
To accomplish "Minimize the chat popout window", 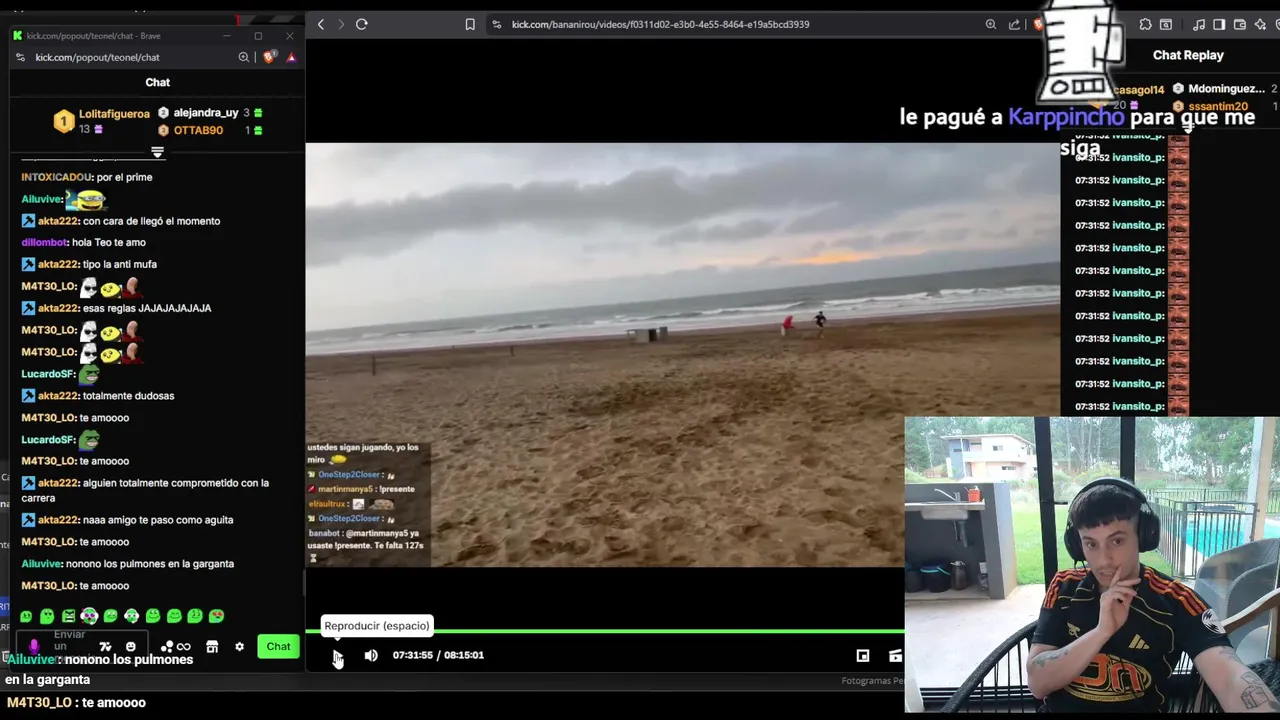I will pyautogui.click(x=227, y=35).
